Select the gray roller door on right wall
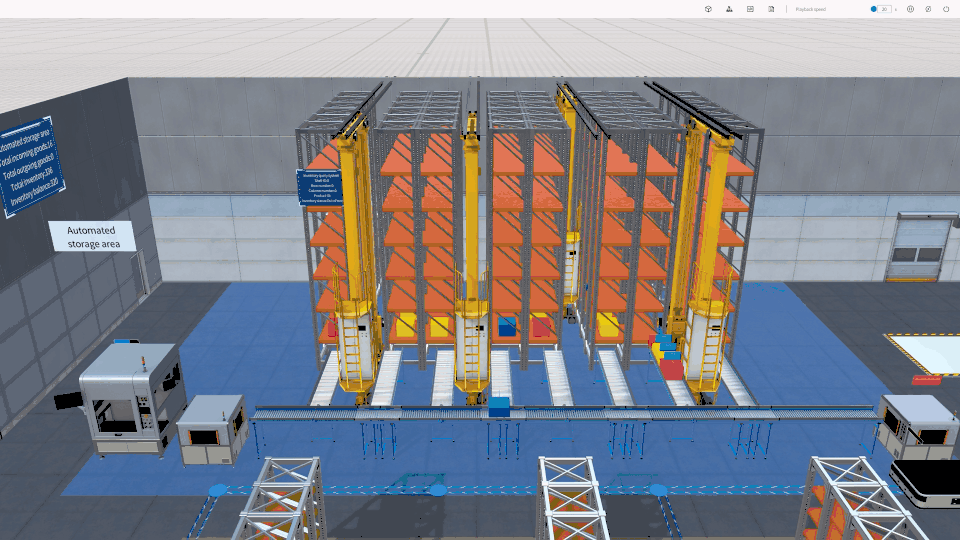Screen dimensions: 960x540 920,248
